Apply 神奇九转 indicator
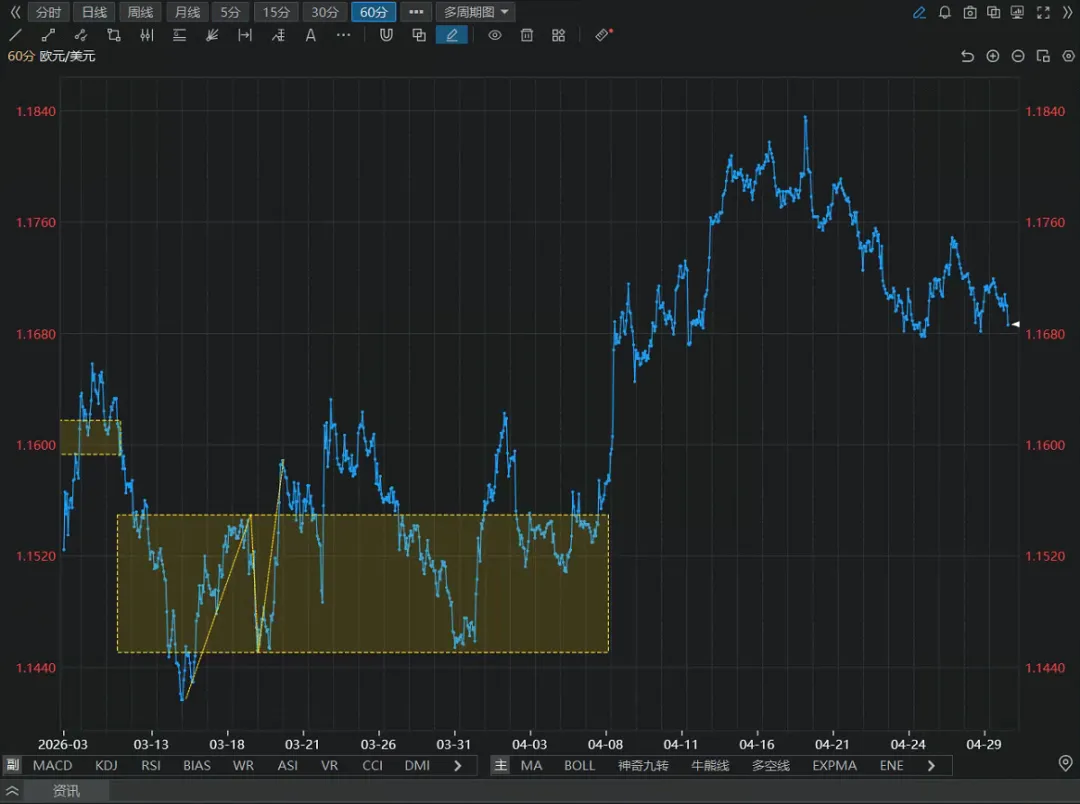The image size is (1080, 804). [643, 765]
